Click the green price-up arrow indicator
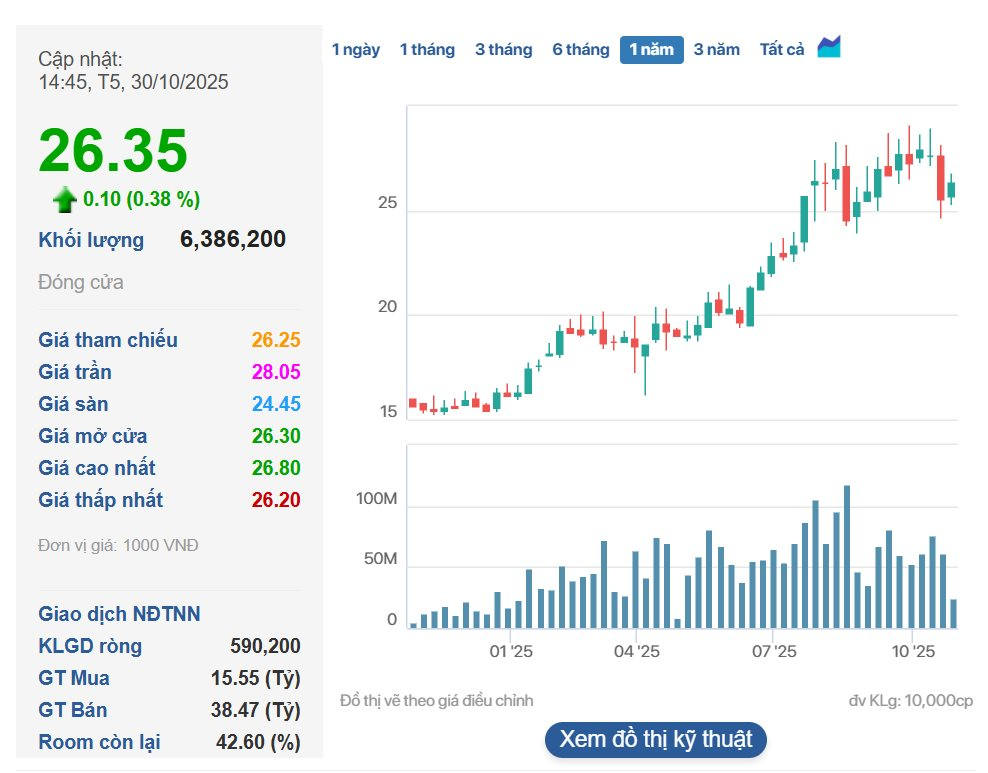The width and height of the screenshot is (988, 773). (65, 198)
